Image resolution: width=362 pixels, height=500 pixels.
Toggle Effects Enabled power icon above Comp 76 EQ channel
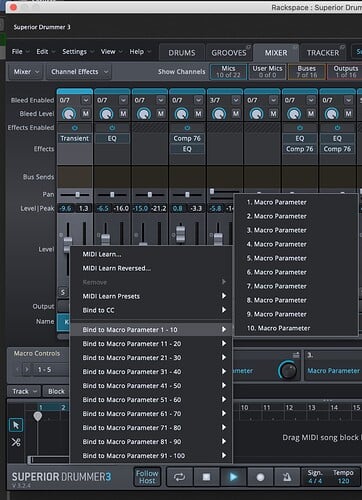[187, 128]
